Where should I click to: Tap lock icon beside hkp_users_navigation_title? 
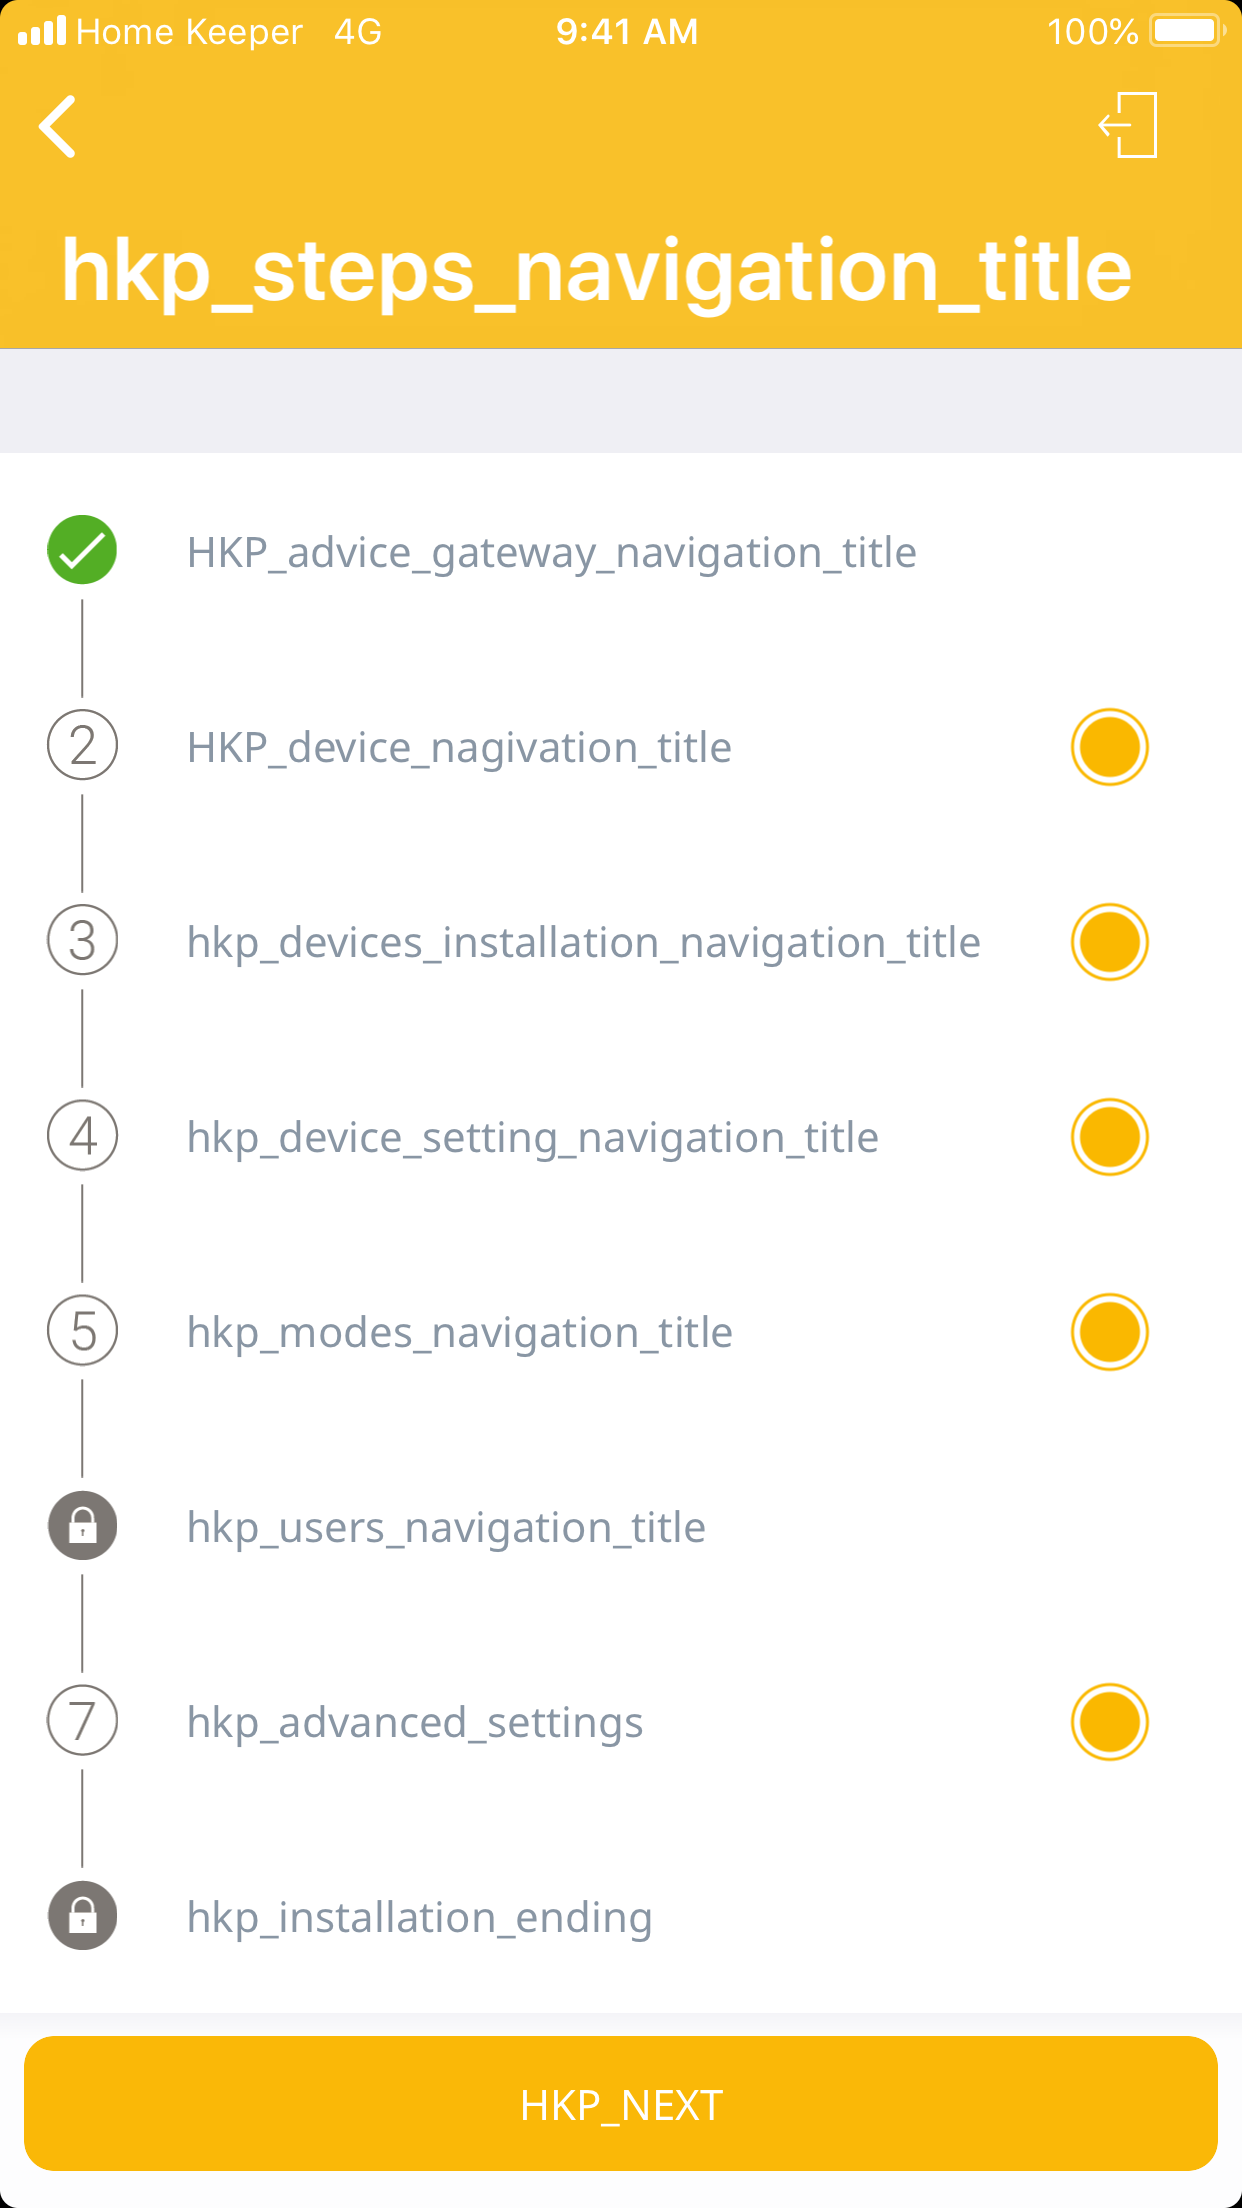83,1526
